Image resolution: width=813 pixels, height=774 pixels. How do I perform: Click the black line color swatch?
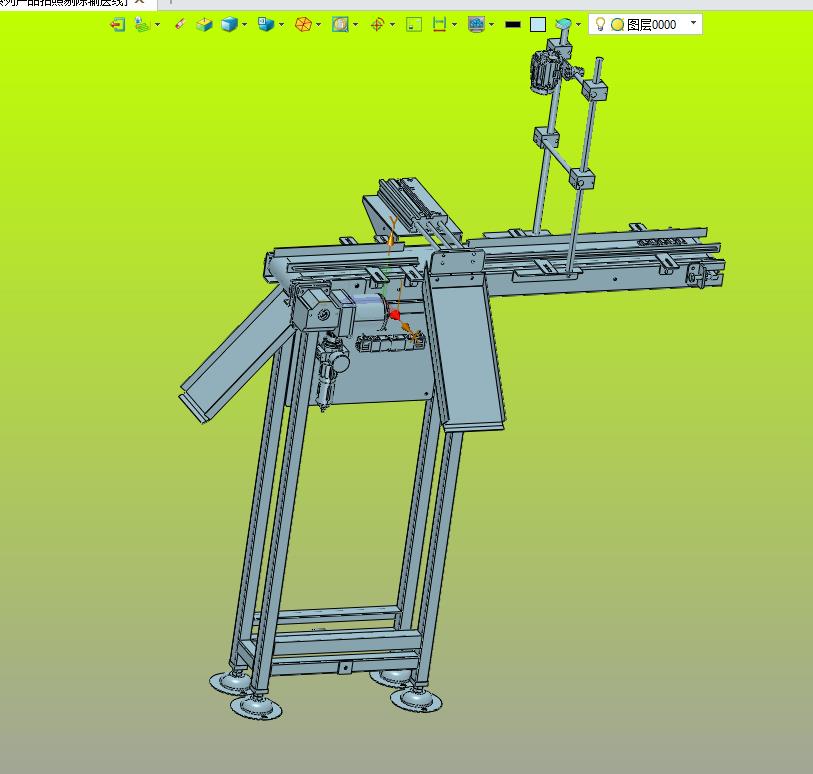coord(513,24)
